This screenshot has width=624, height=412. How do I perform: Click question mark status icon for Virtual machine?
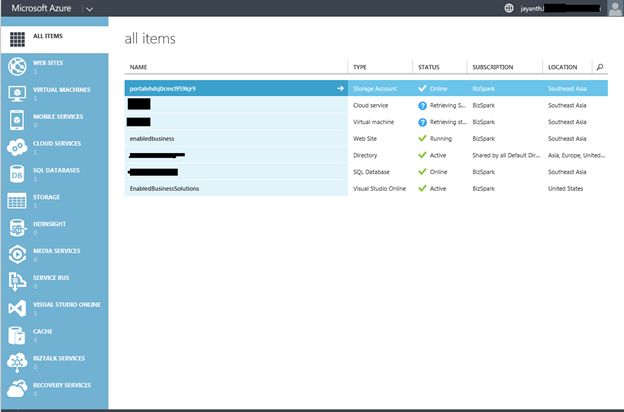(422, 122)
